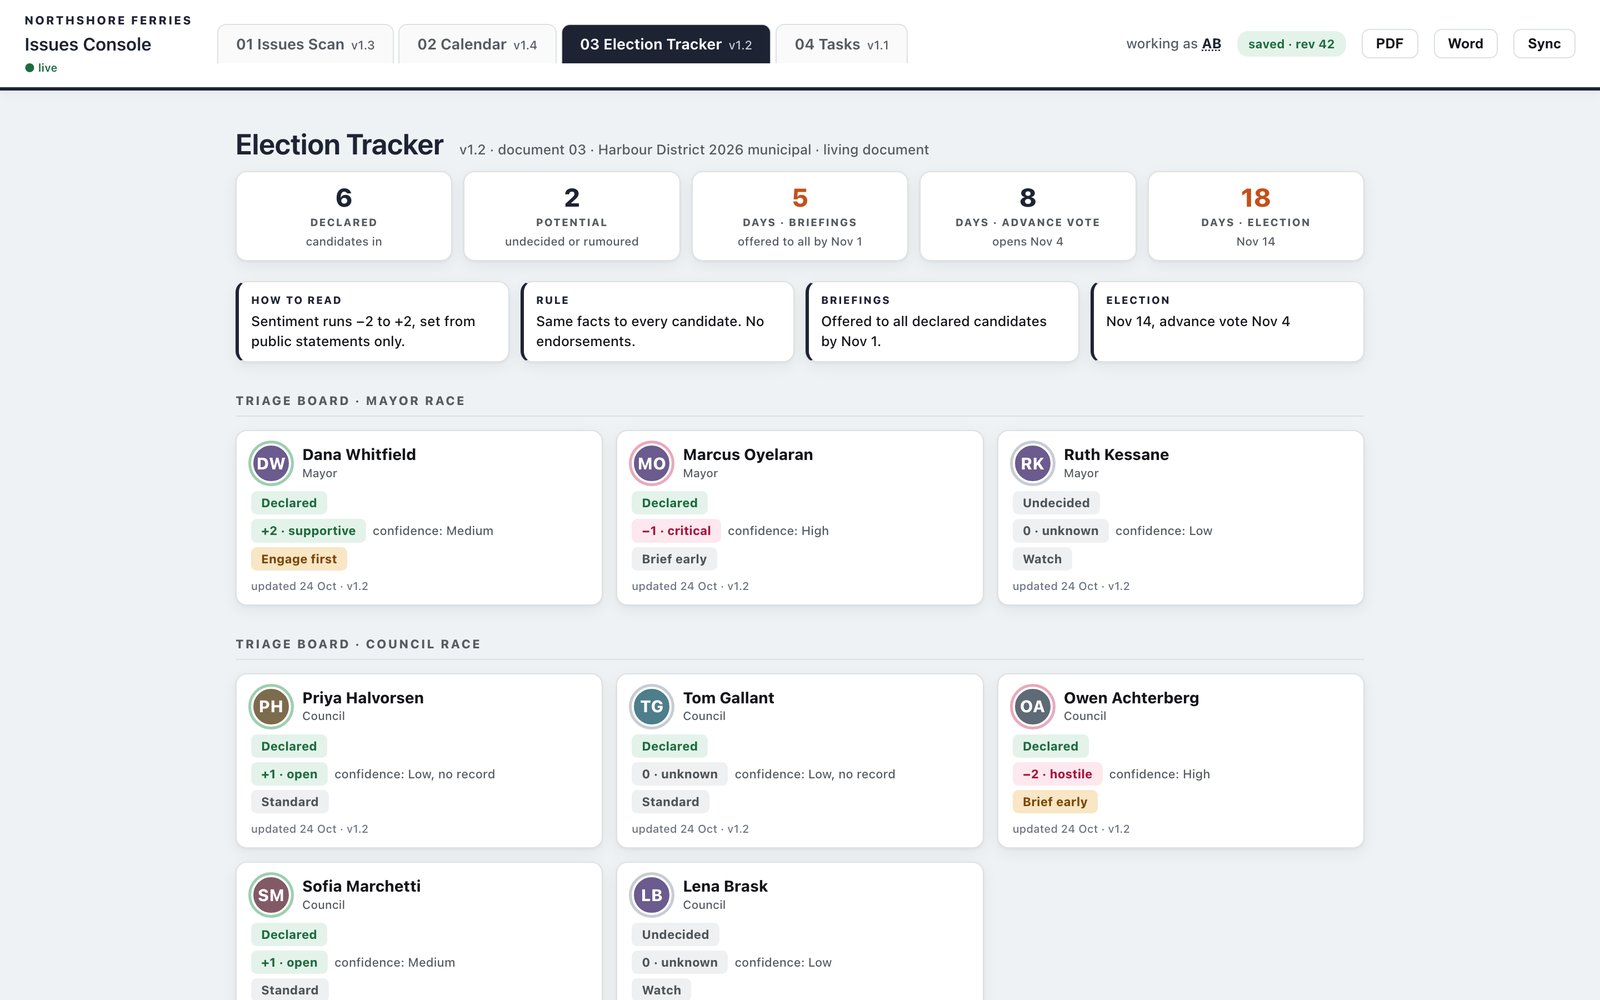Switch to the 02 Calendar tab
The width and height of the screenshot is (1600, 1000).
(x=477, y=44)
